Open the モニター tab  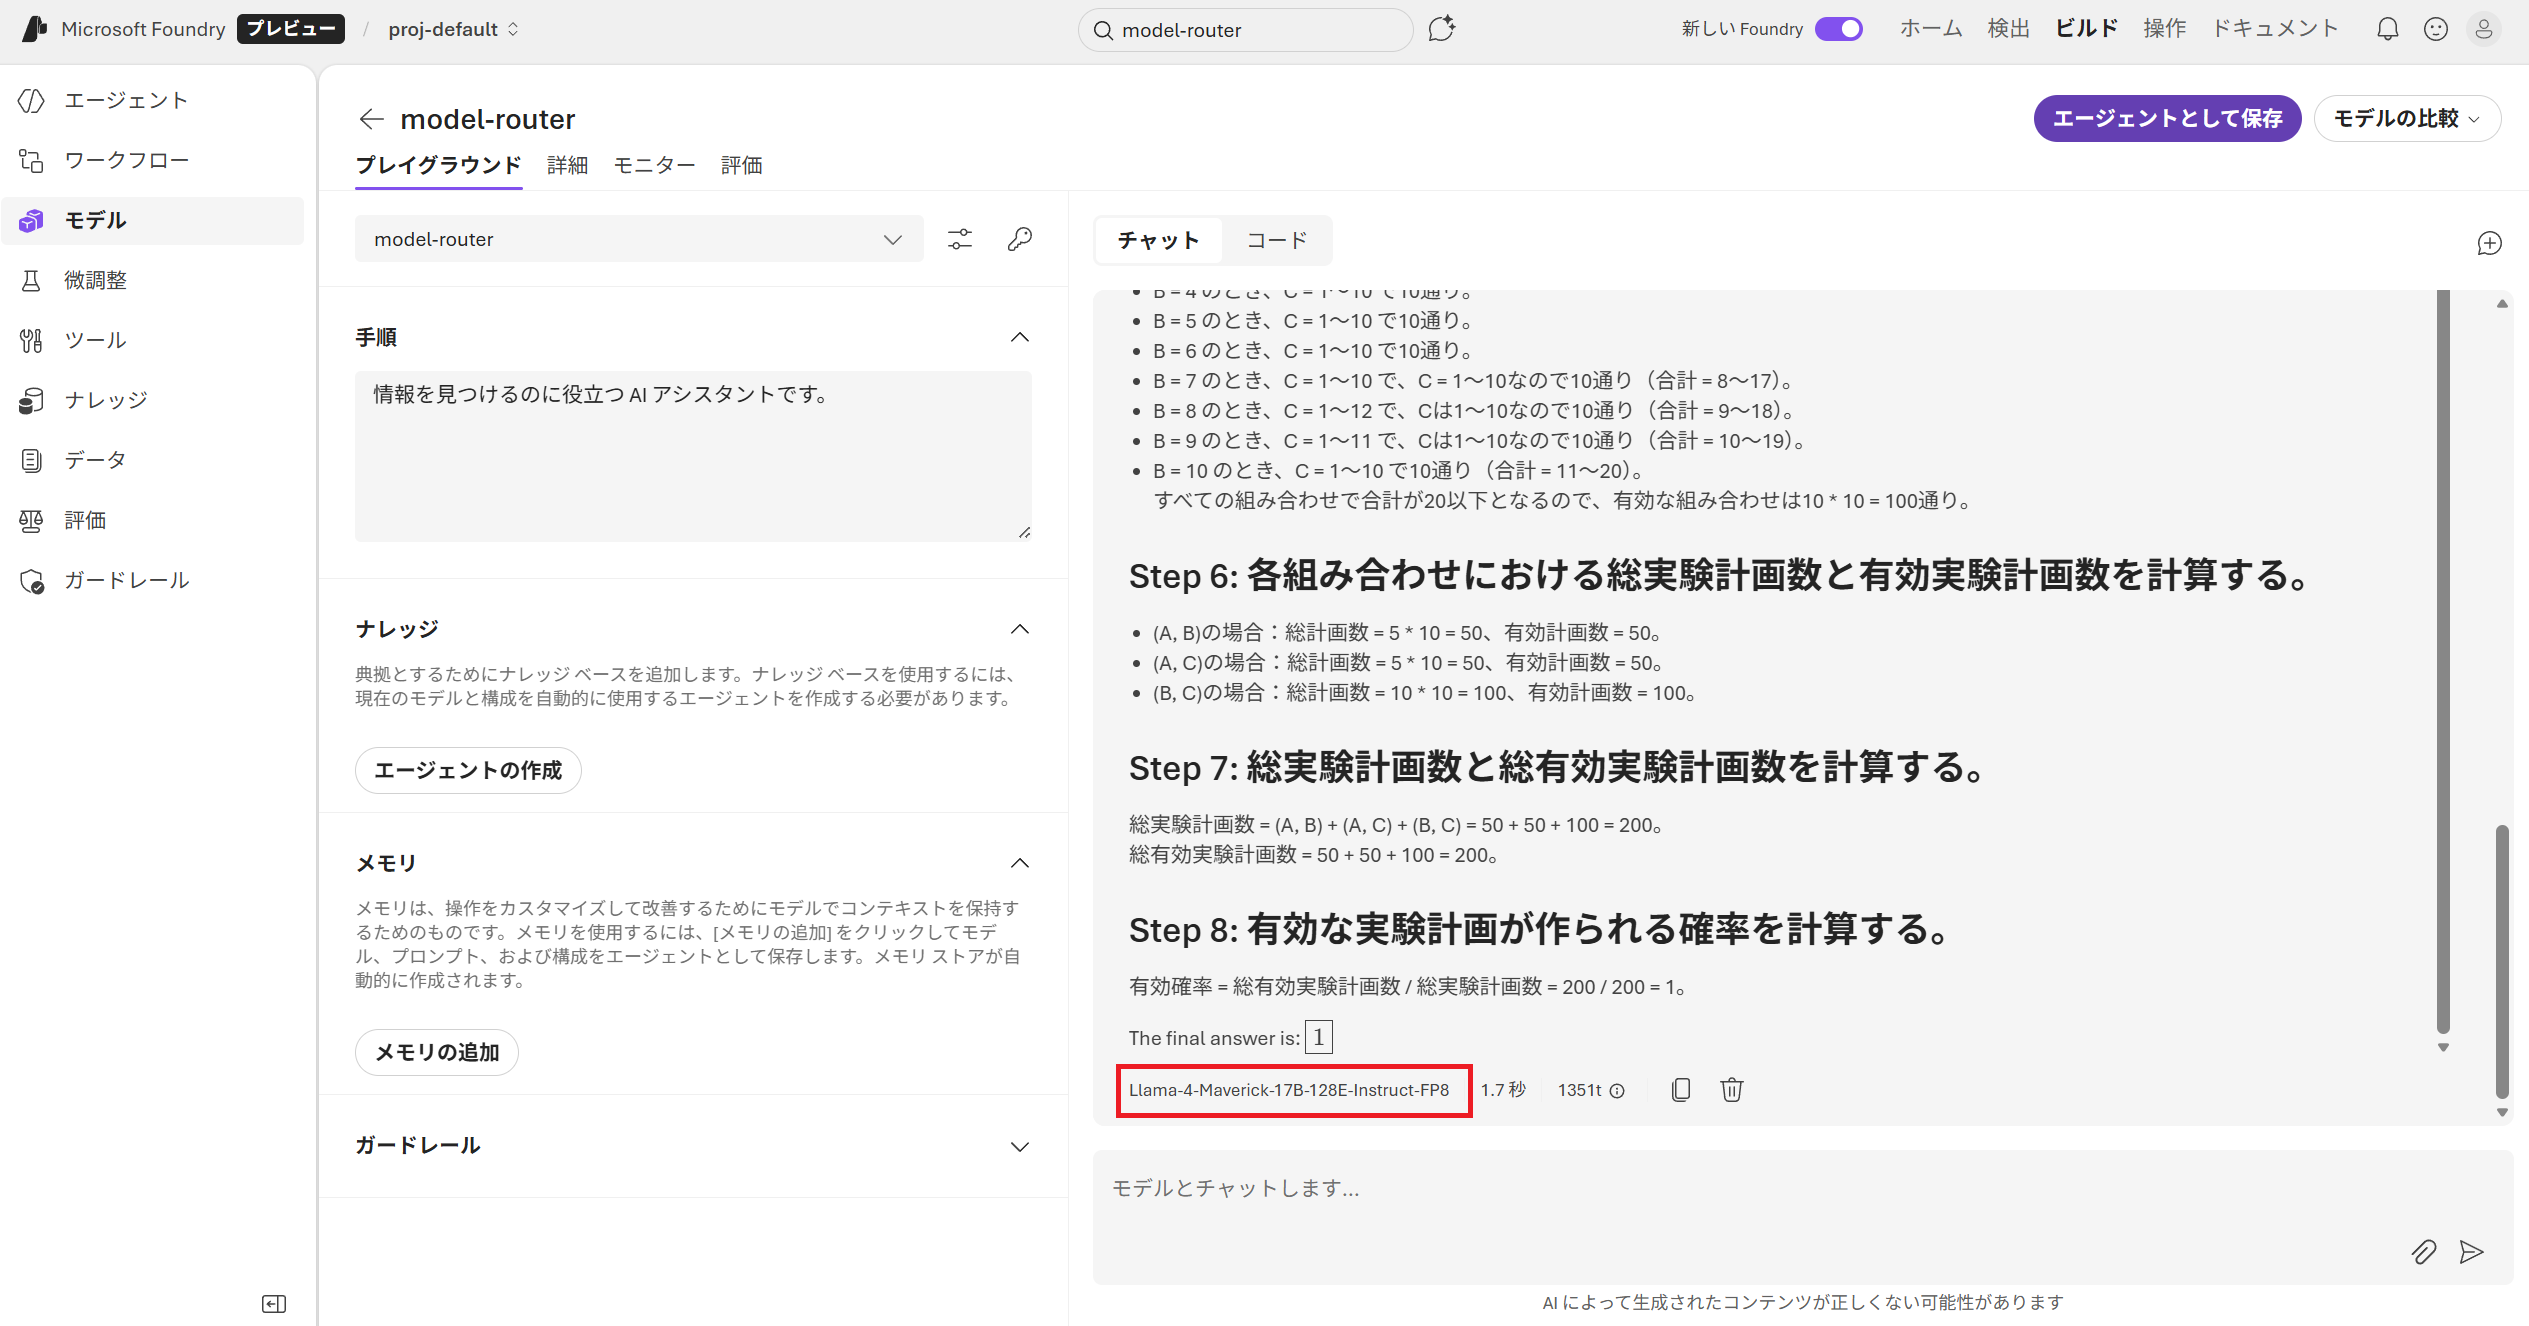click(x=654, y=165)
